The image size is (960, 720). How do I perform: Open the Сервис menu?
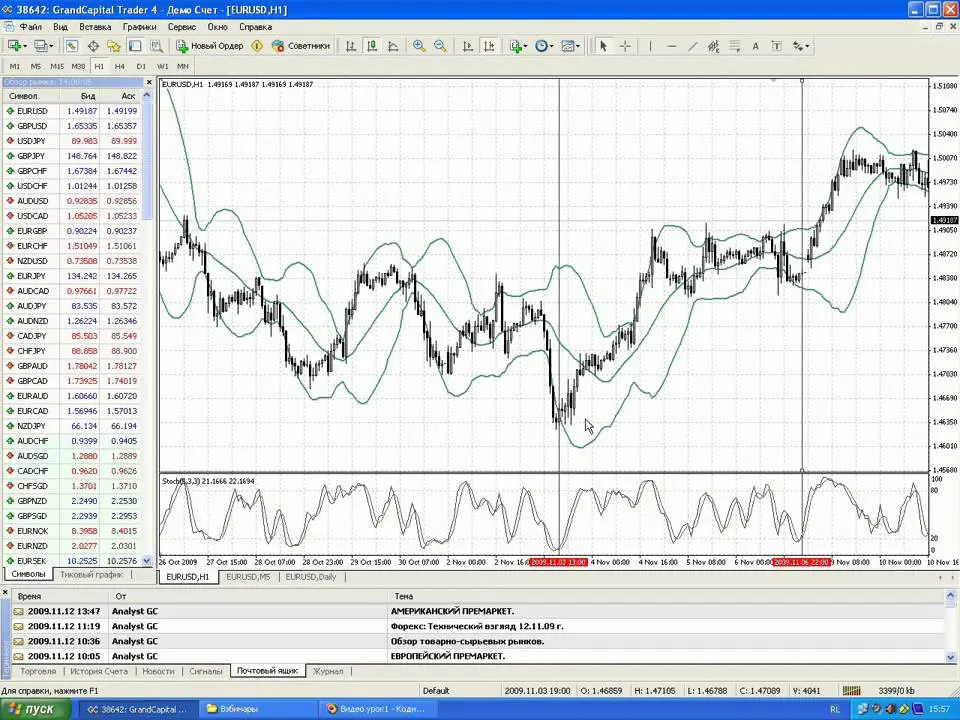181,27
